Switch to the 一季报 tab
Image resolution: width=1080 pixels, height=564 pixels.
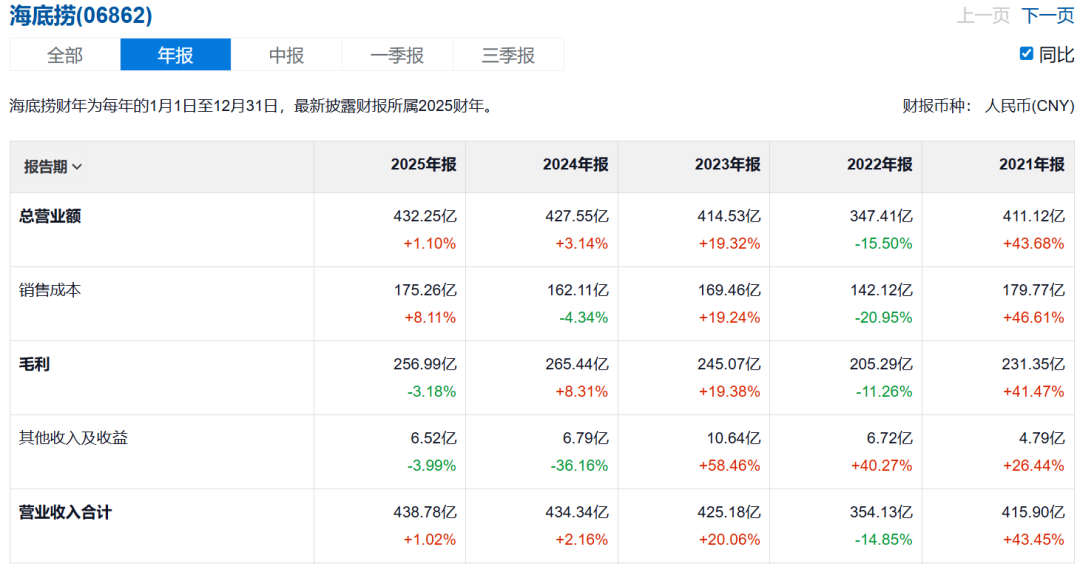(397, 55)
